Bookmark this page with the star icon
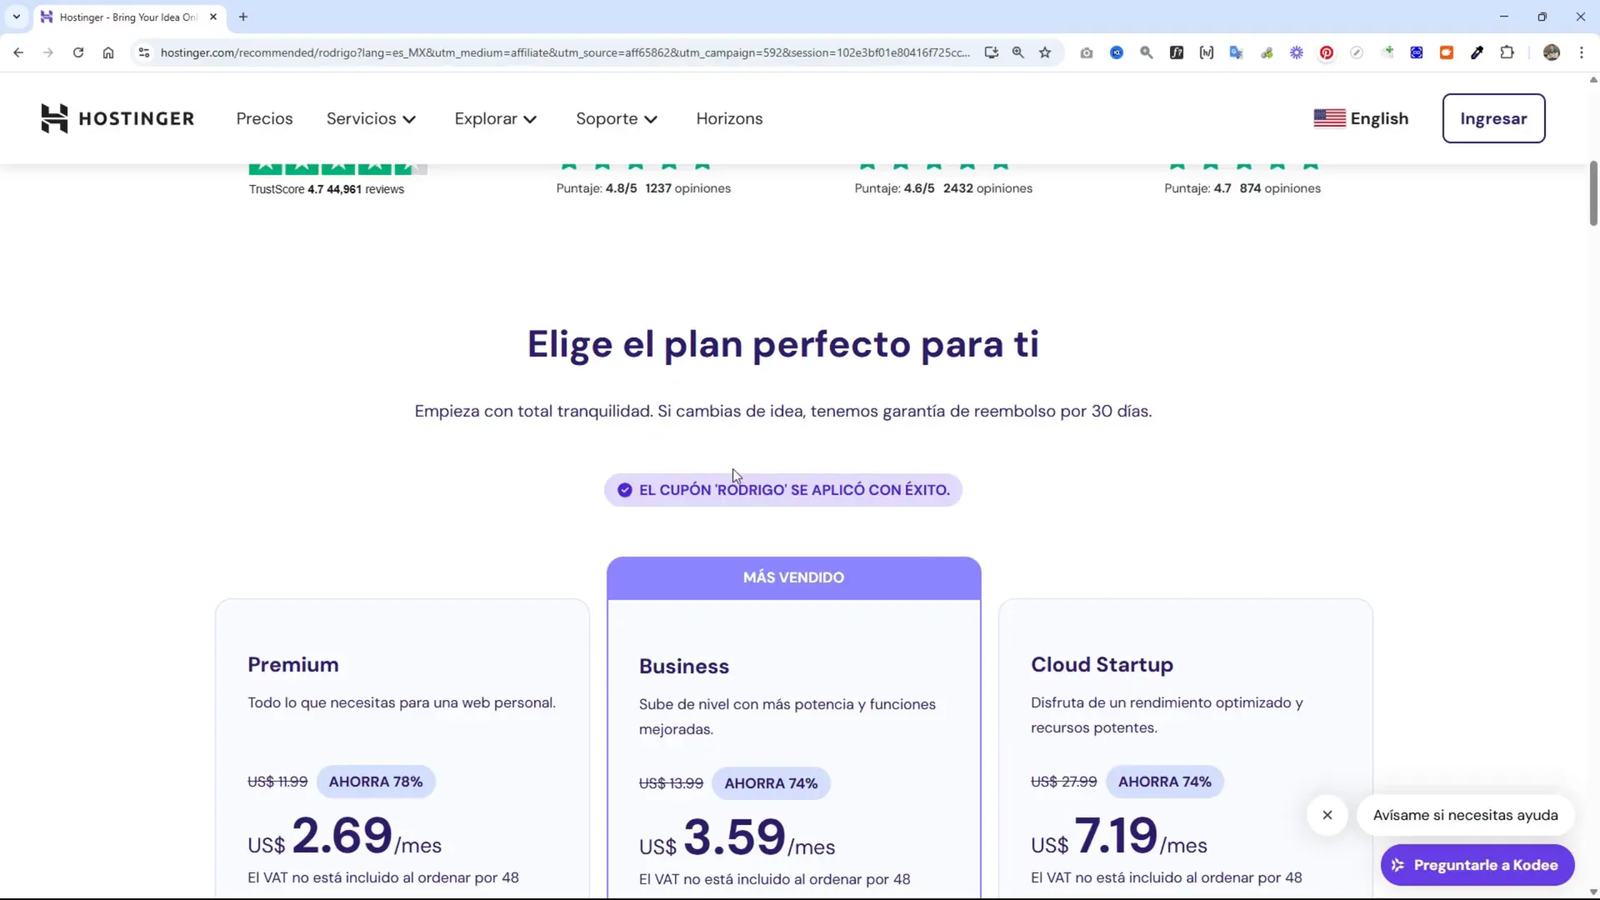Screen dimensions: 1600x900 tap(1046, 52)
